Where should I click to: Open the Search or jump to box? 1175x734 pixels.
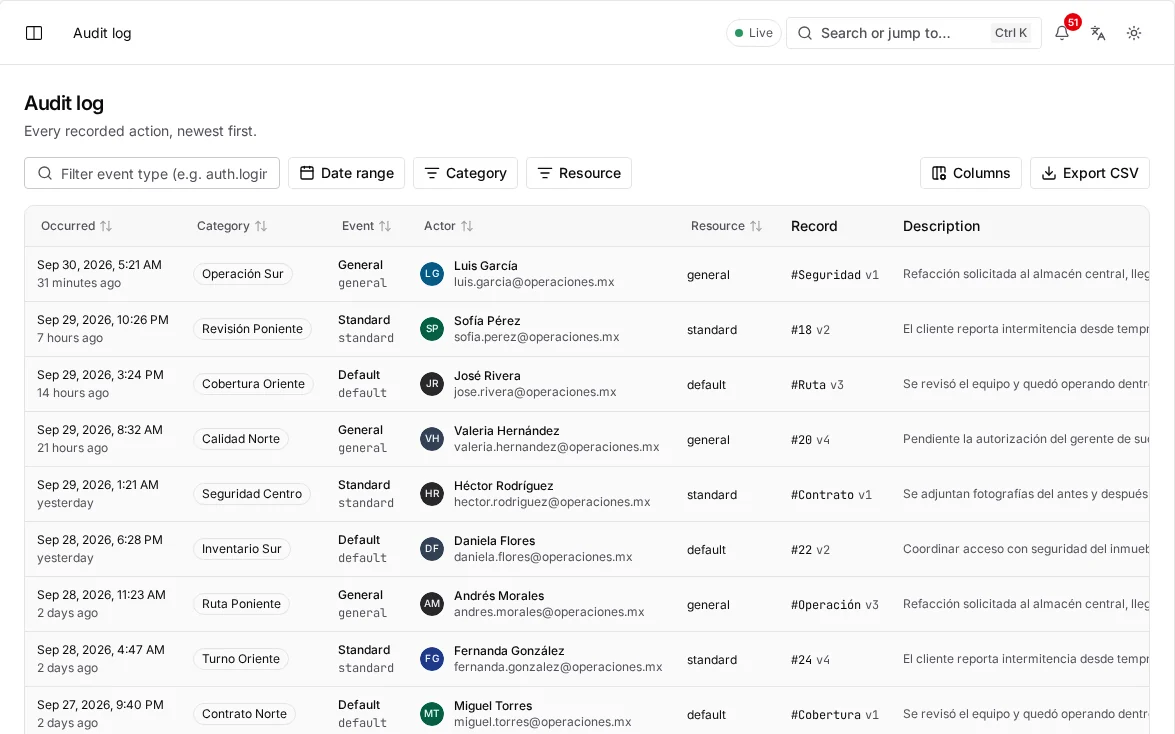coord(913,33)
